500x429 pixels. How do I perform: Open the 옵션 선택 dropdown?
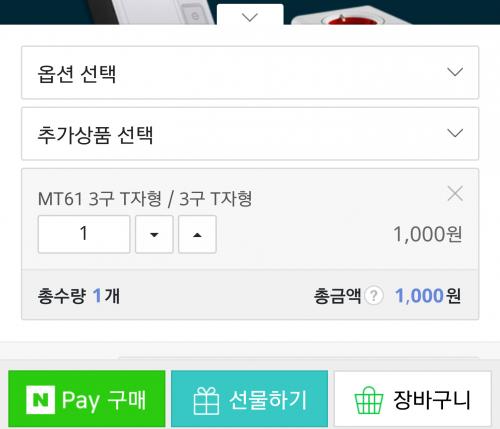(x=250, y=73)
